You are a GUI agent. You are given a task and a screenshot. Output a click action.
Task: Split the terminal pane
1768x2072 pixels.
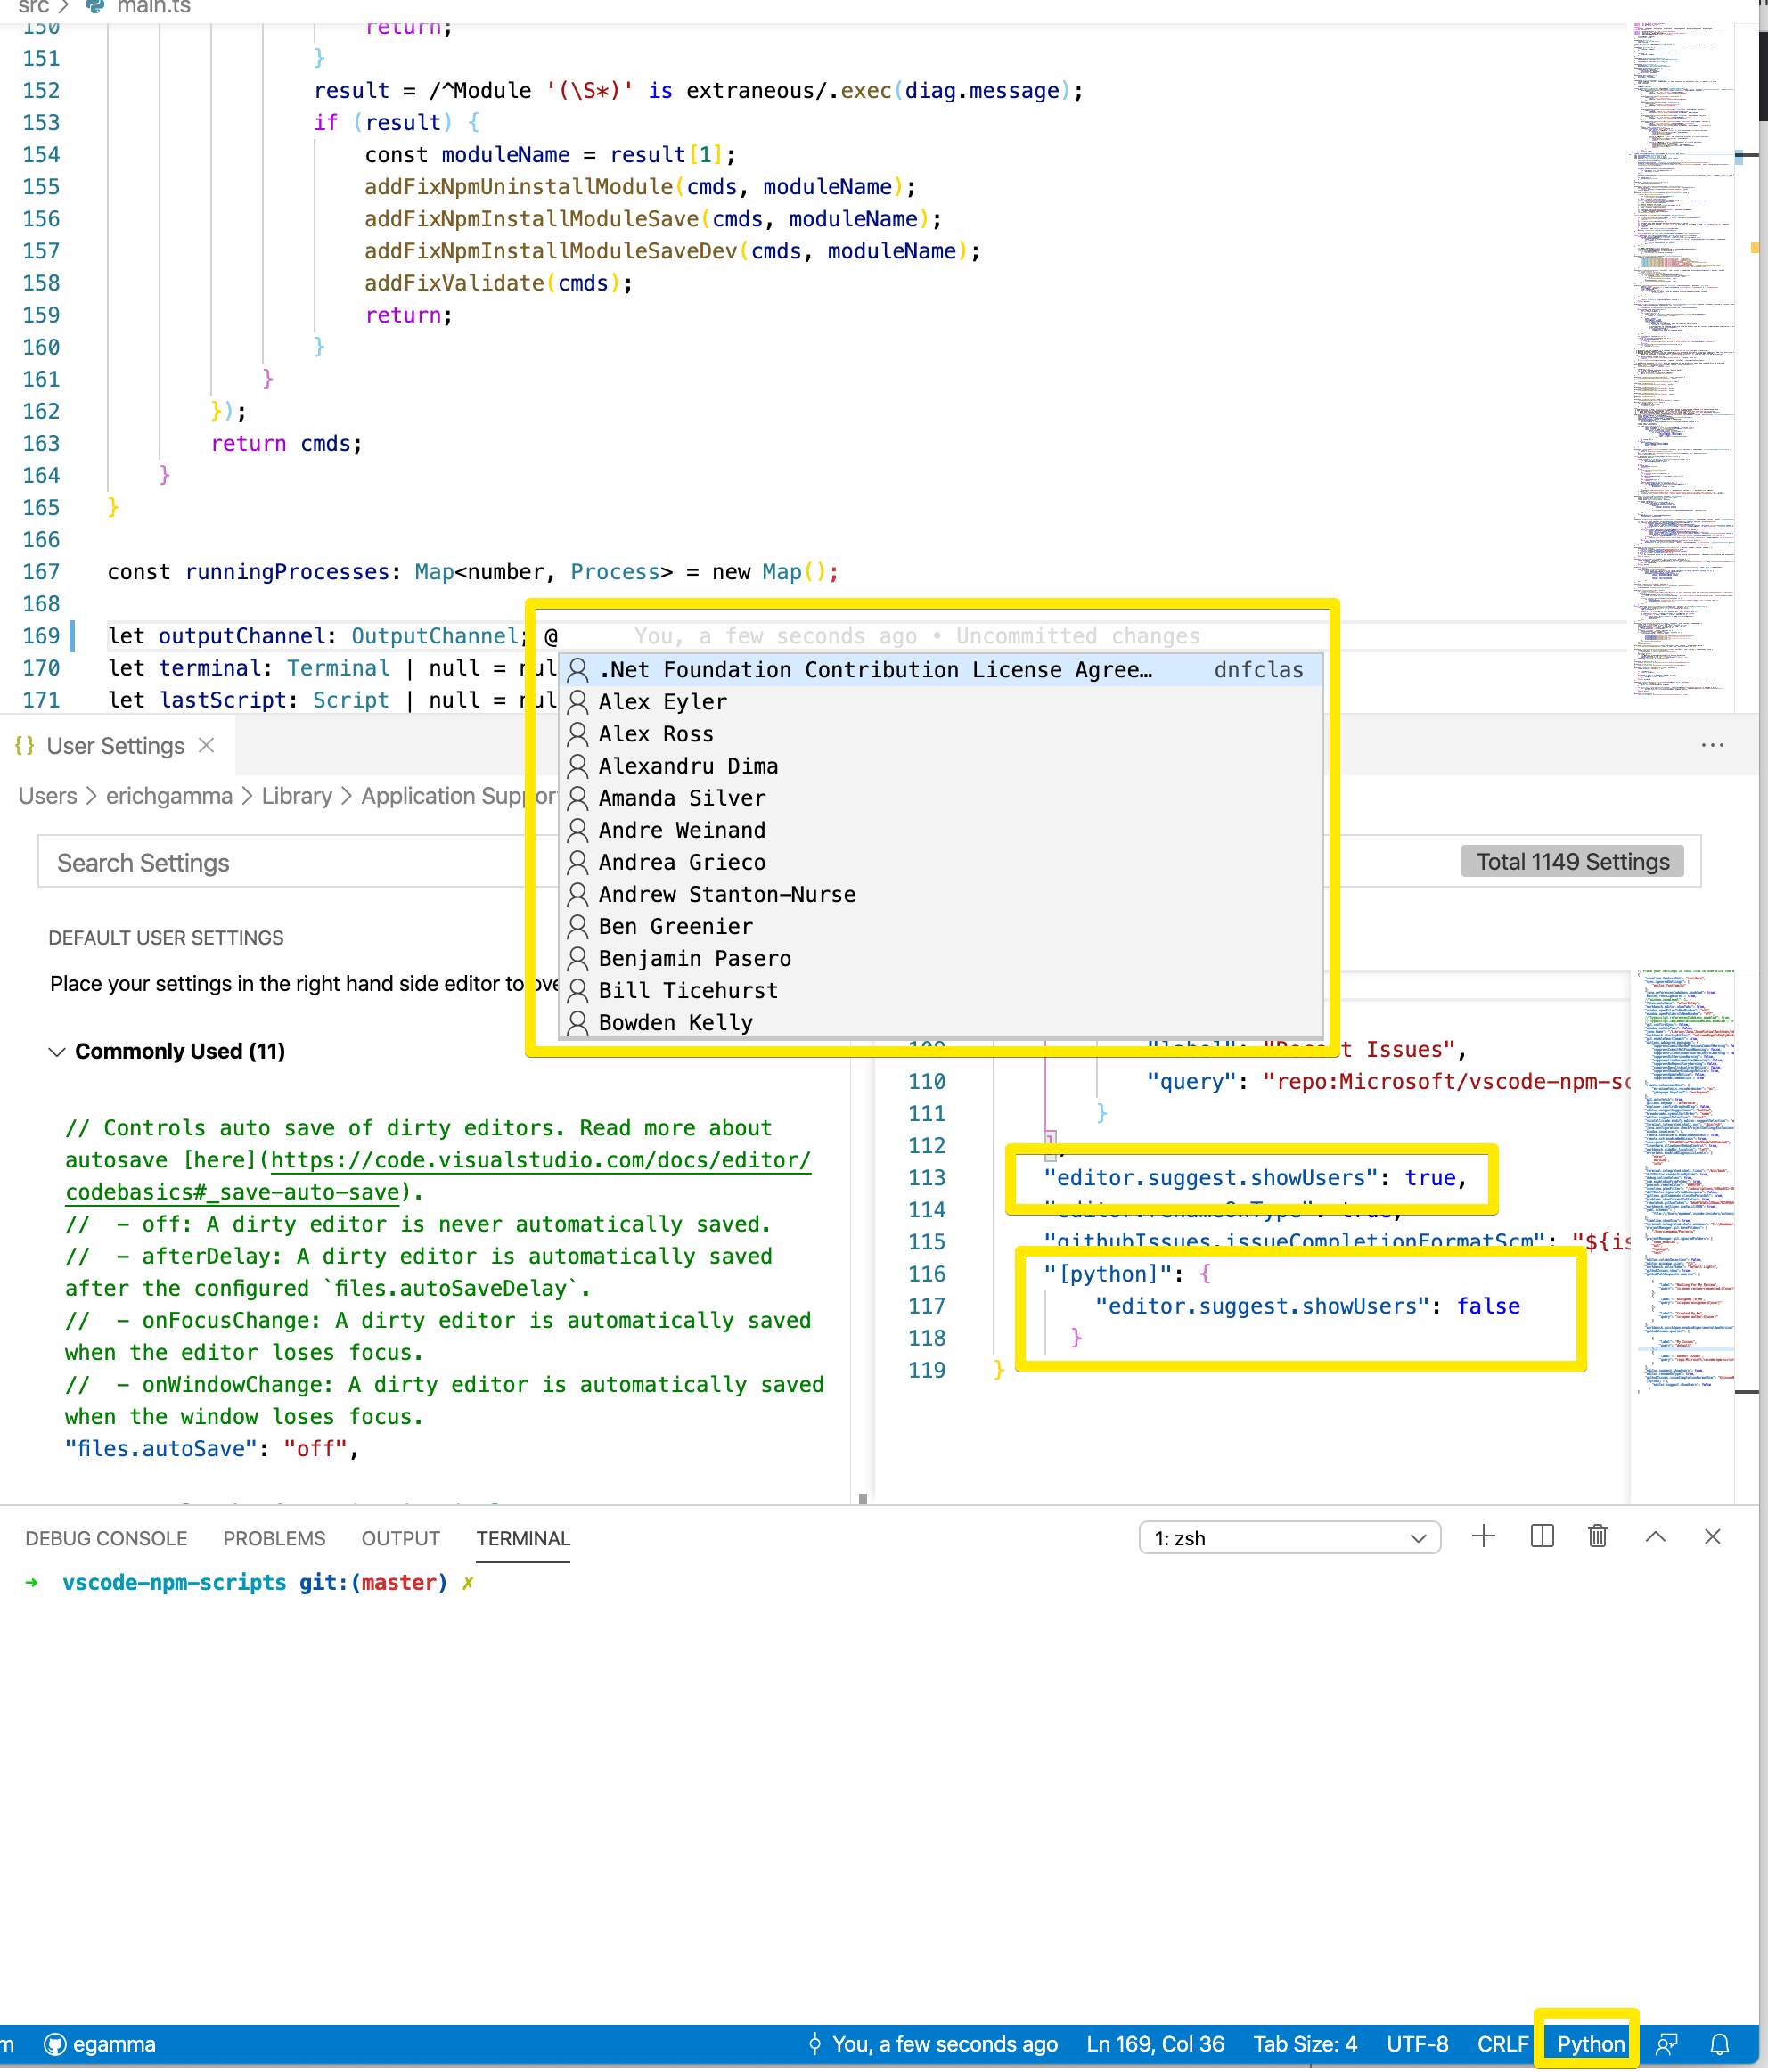point(1541,1537)
